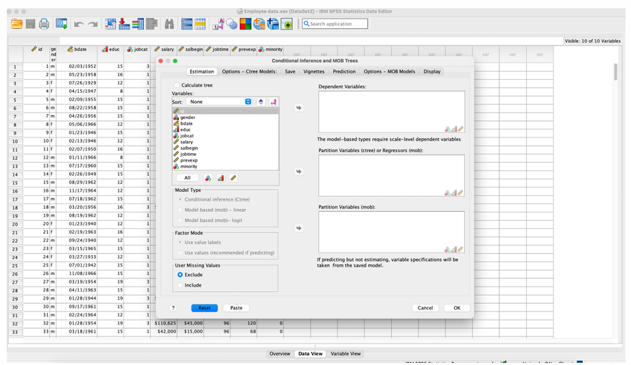Viewport: 631px width, 365px height.
Task: Filter variables by ordinal bar icon
Action: (x=221, y=178)
